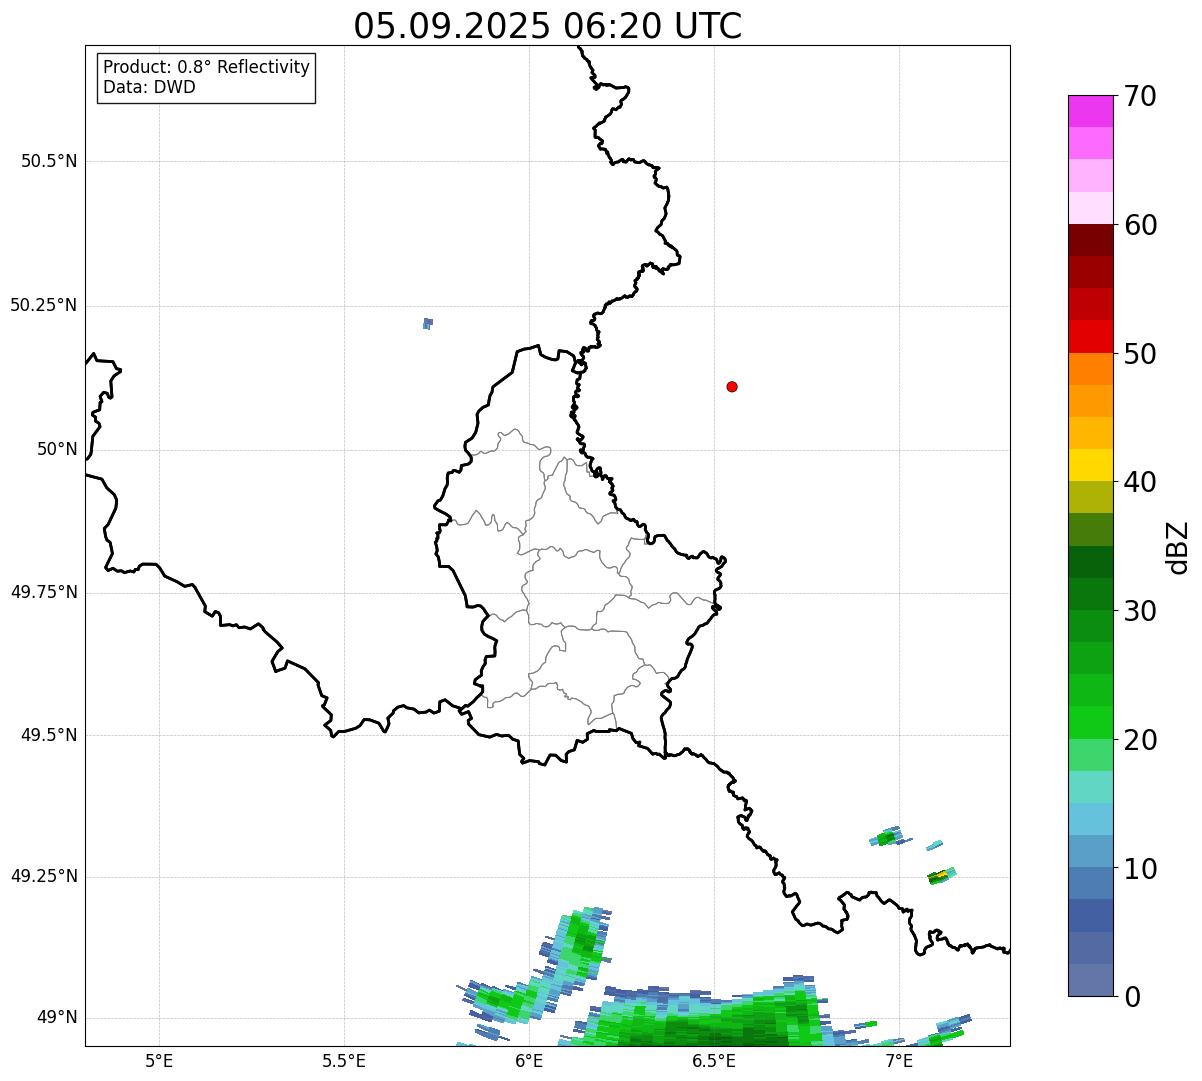Click the colorbar "60" tick label
The width and height of the screenshot is (1202, 1081).
(1140, 225)
